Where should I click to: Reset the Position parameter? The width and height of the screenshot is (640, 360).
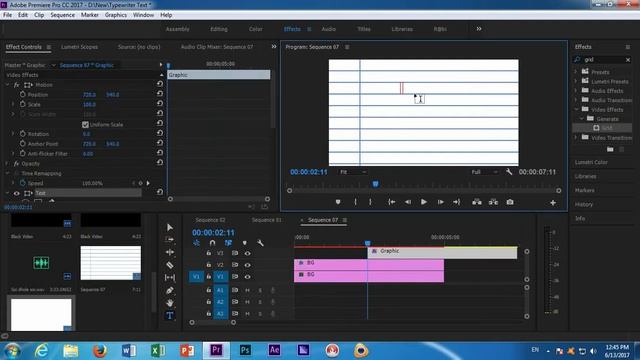[160, 93]
